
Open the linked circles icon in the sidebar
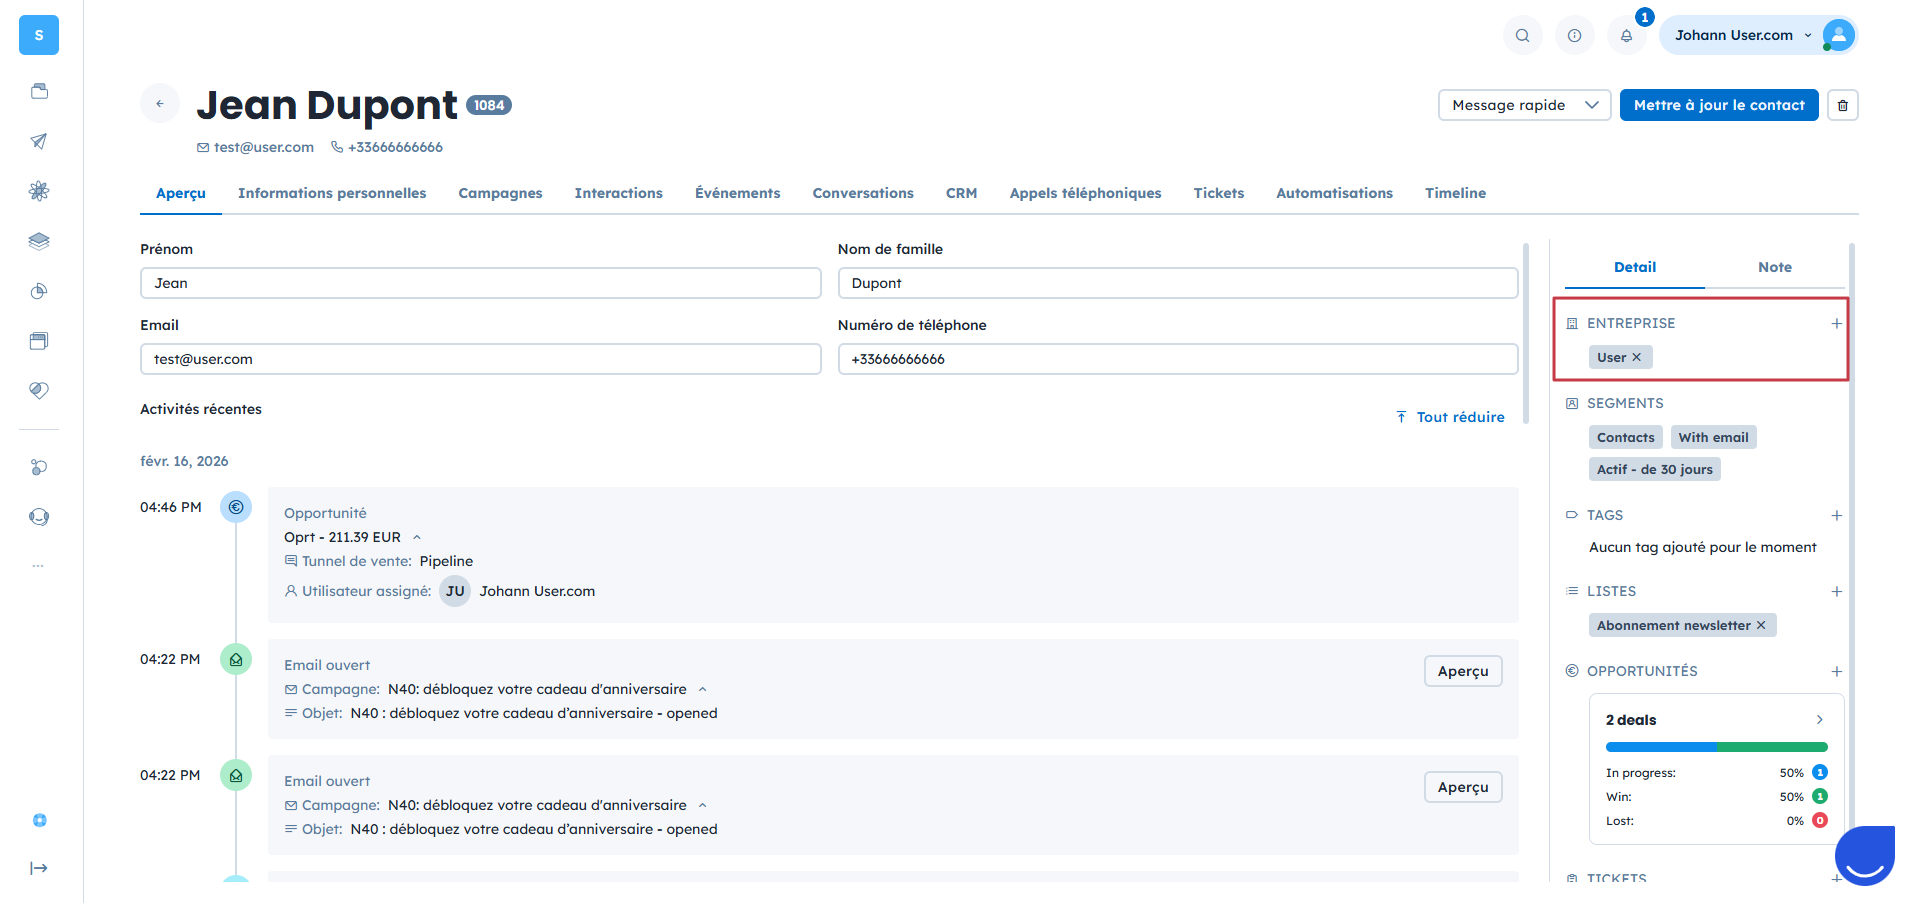click(39, 467)
